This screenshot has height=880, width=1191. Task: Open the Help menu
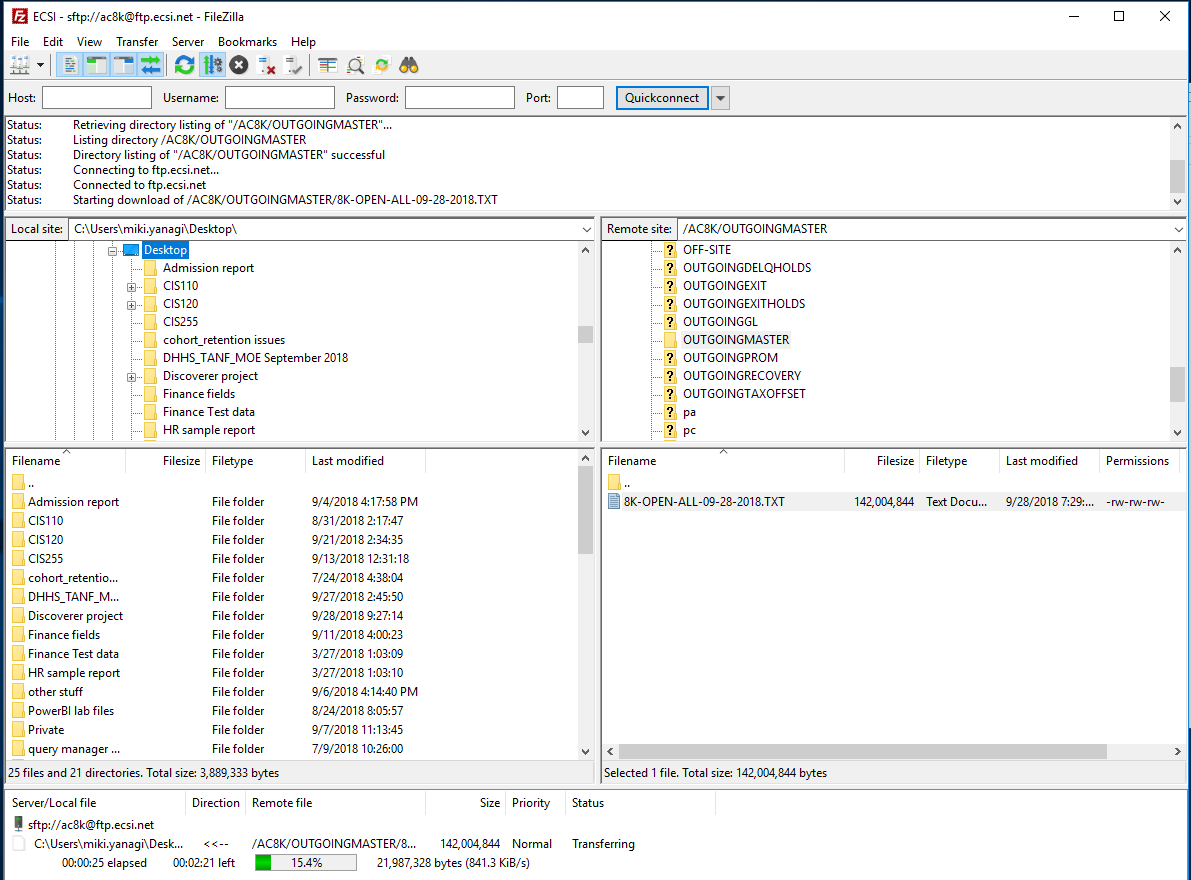303,42
